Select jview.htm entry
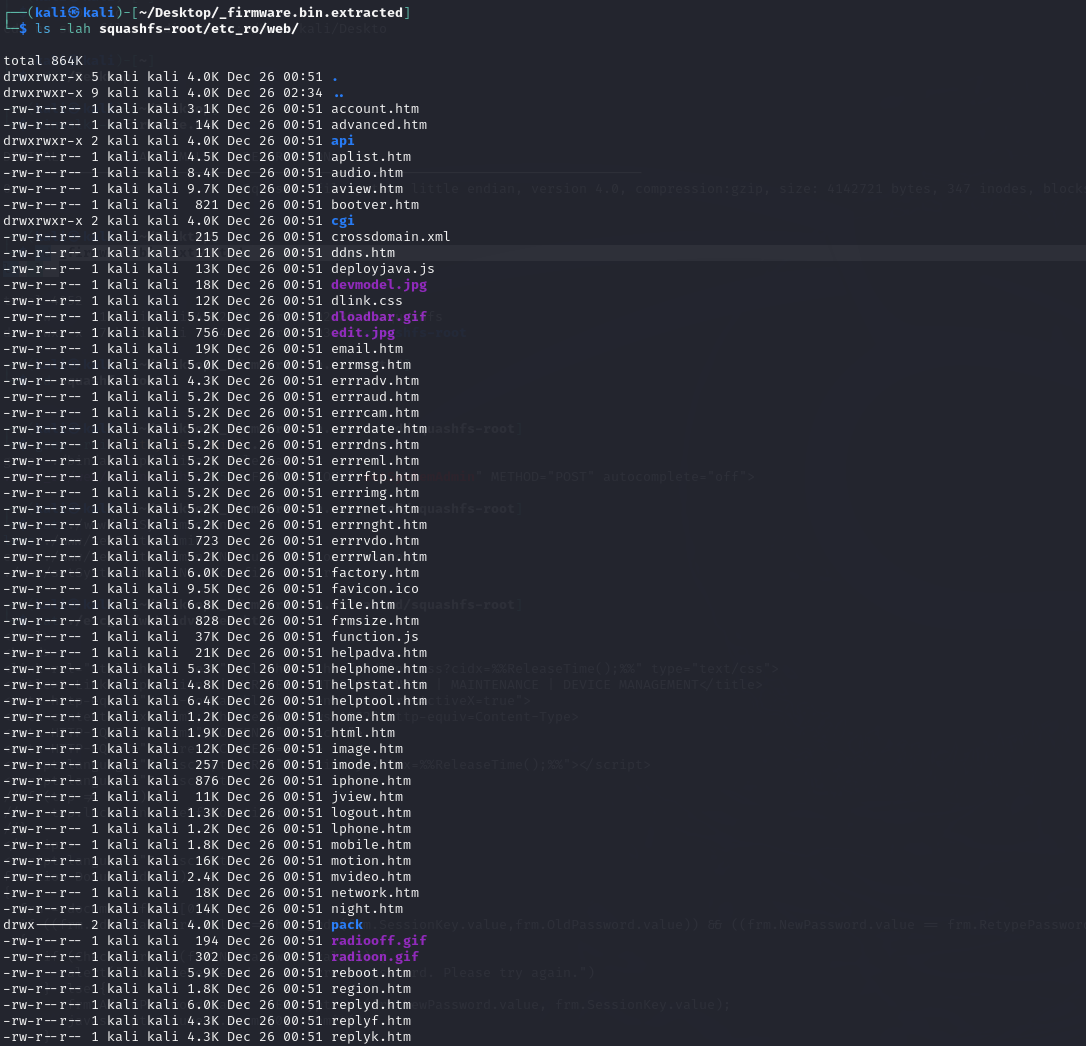Screen dimensions: 1086x1046 click(367, 797)
